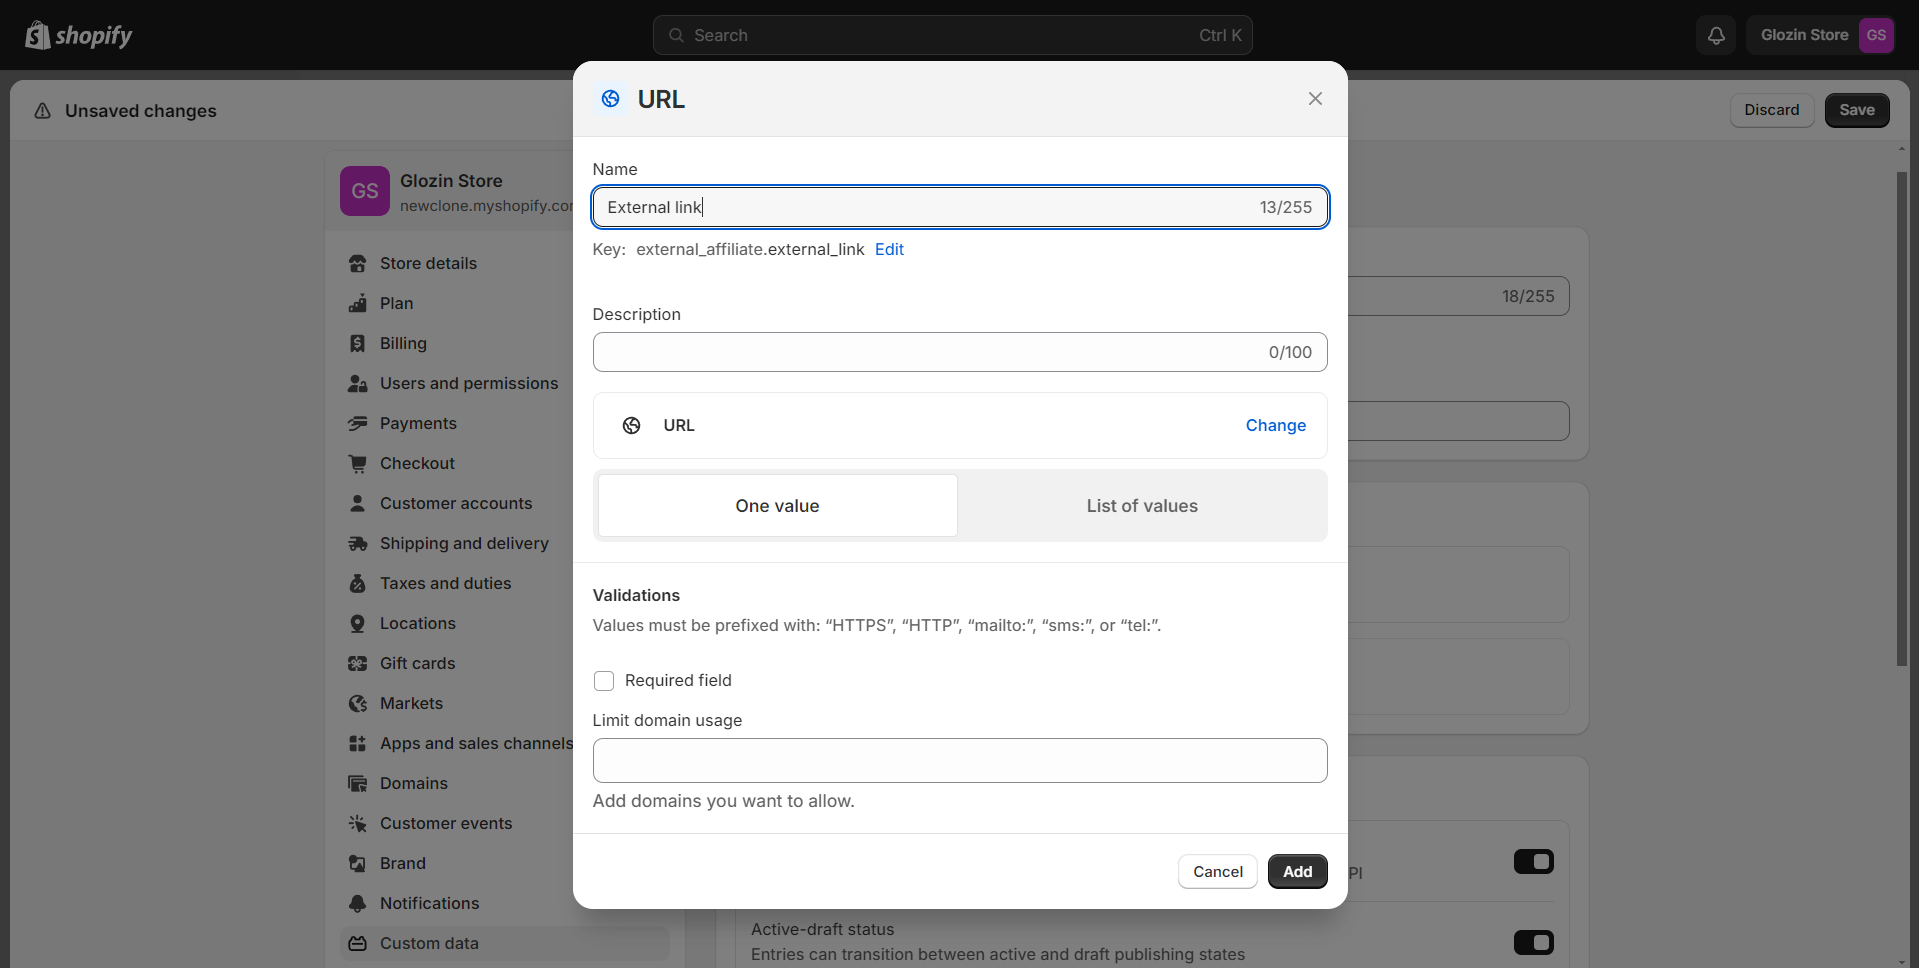This screenshot has width=1919, height=968.
Task: Open Taxes and duties settings
Action: click(x=445, y=584)
